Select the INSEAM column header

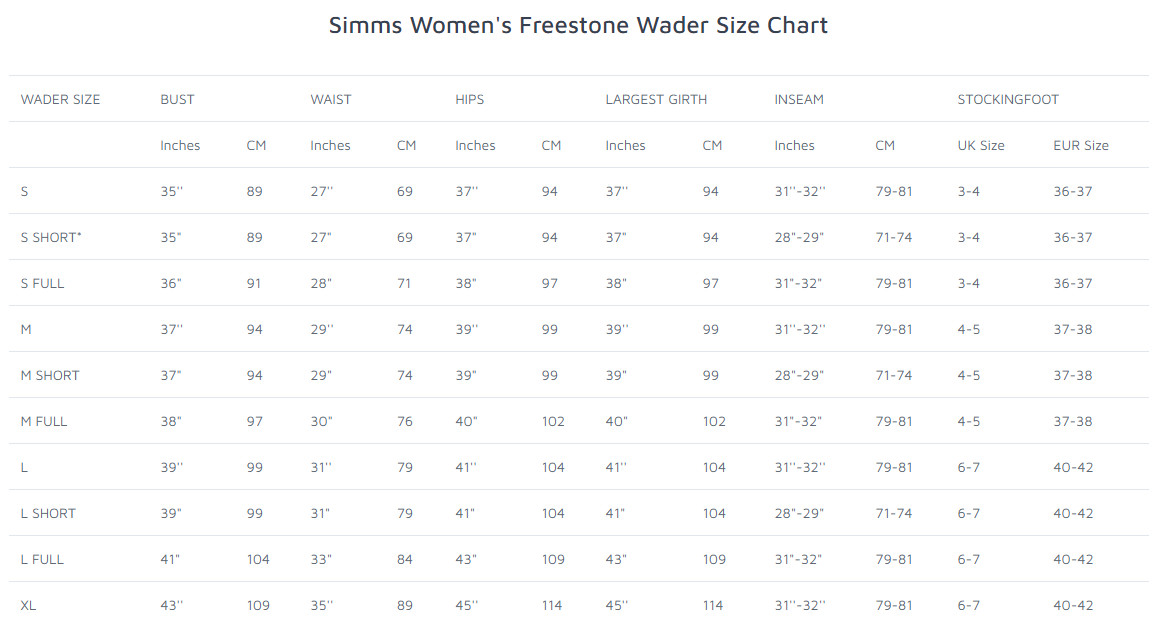[799, 100]
